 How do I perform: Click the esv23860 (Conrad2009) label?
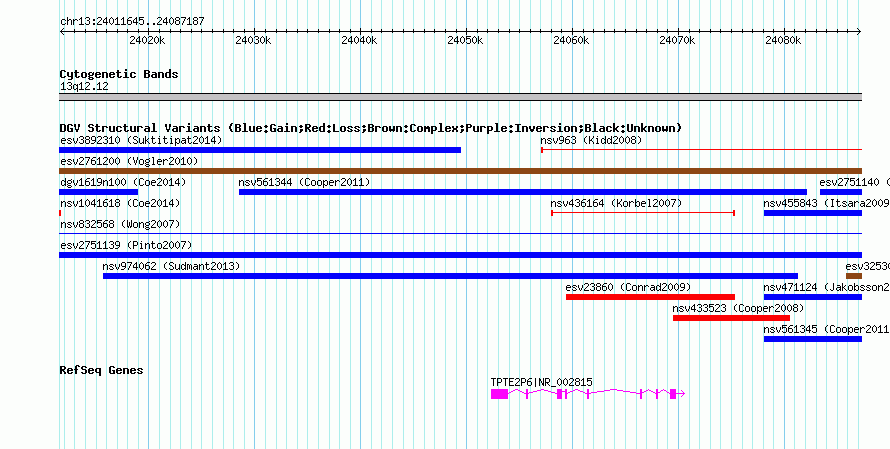point(628,287)
